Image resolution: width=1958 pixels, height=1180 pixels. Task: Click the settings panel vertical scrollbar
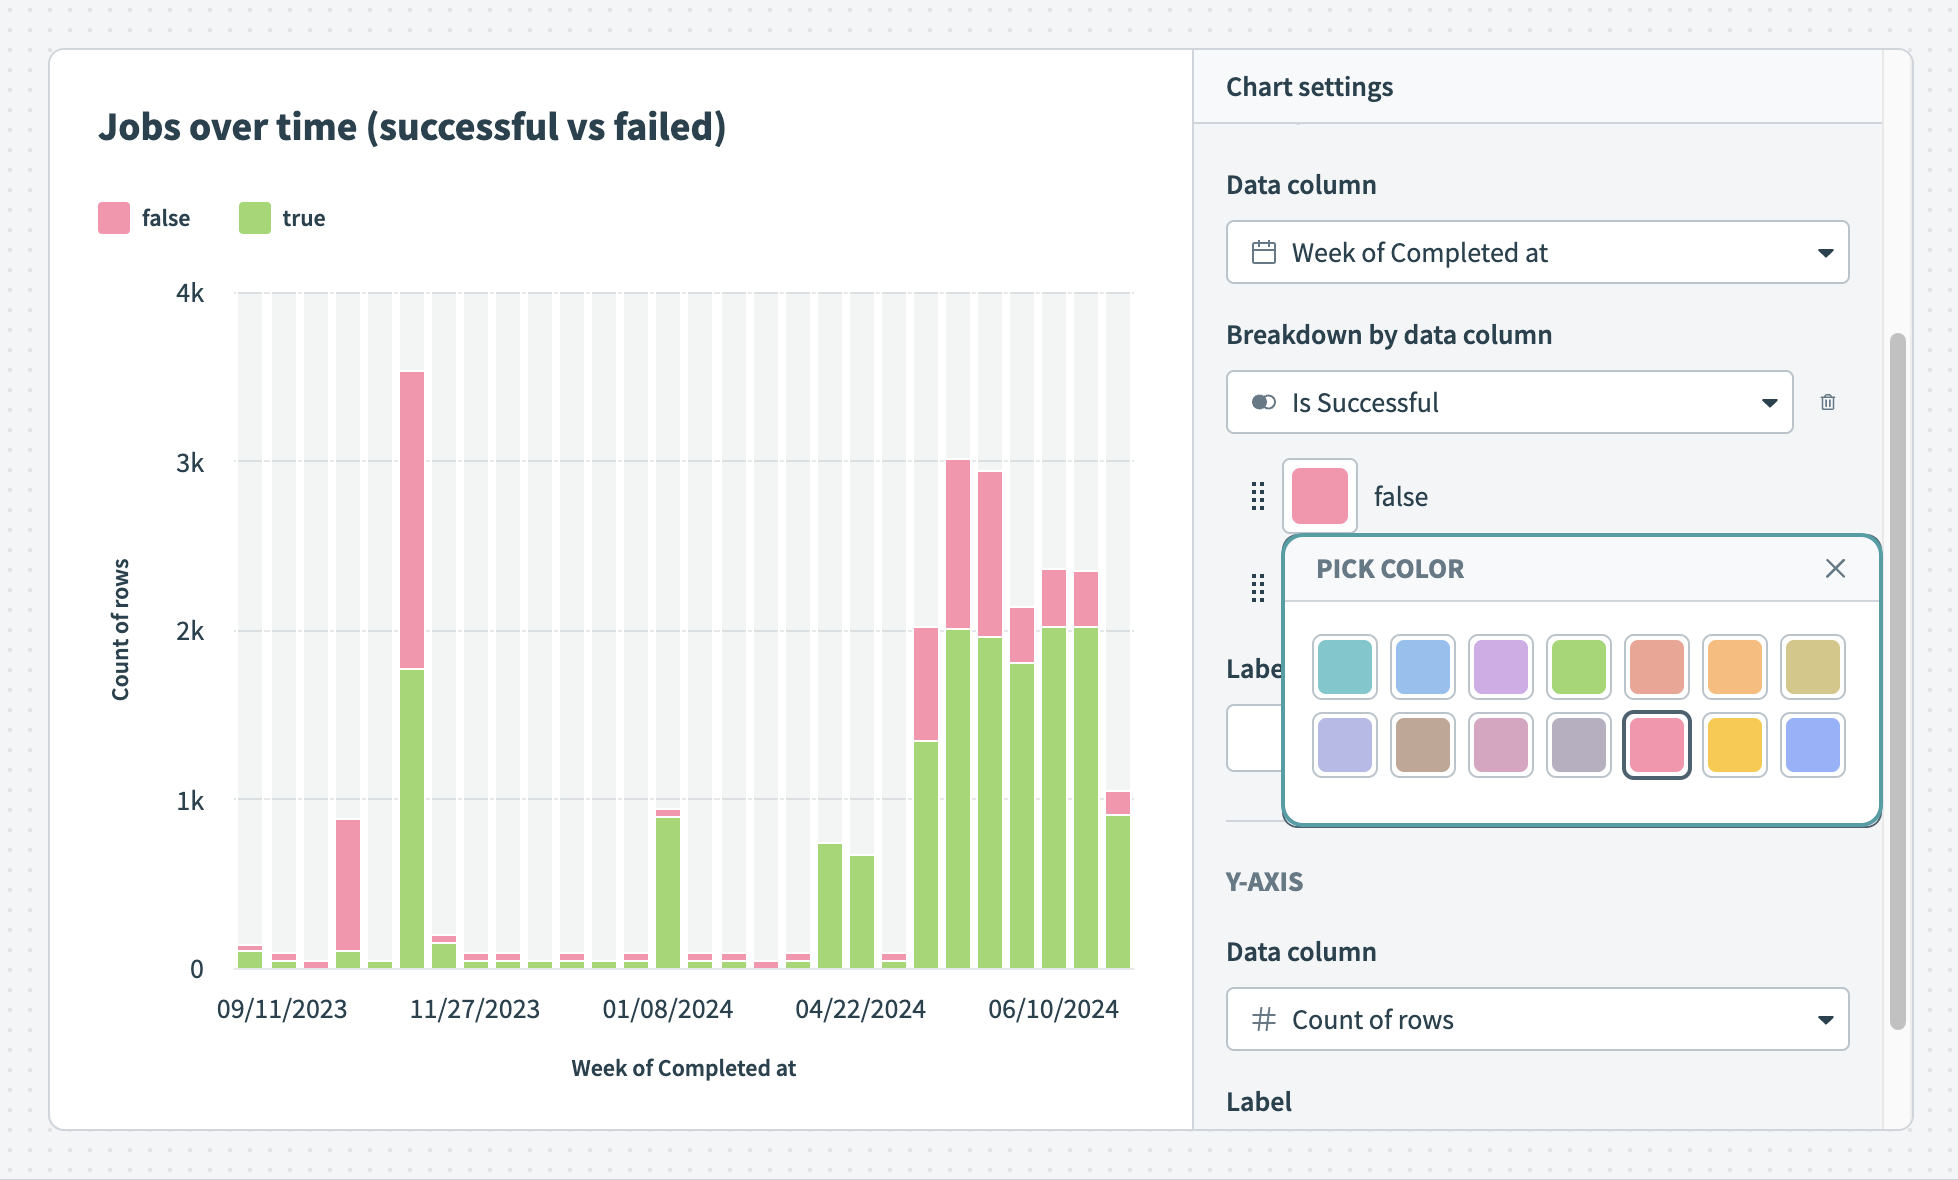click(1897, 680)
